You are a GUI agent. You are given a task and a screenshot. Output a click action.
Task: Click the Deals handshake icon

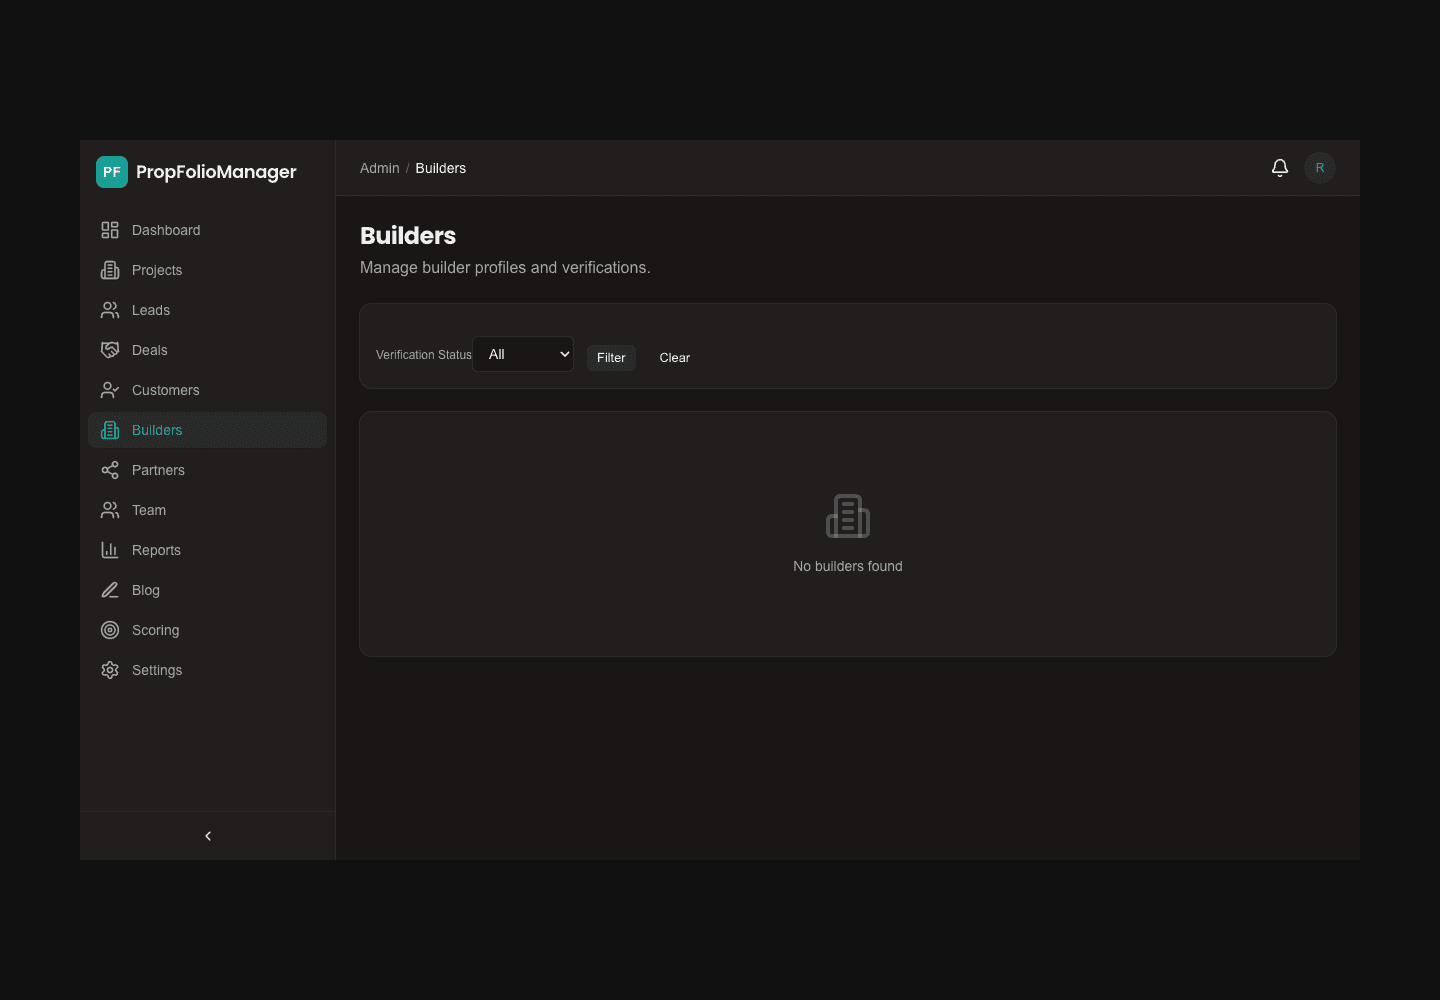coord(110,350)
